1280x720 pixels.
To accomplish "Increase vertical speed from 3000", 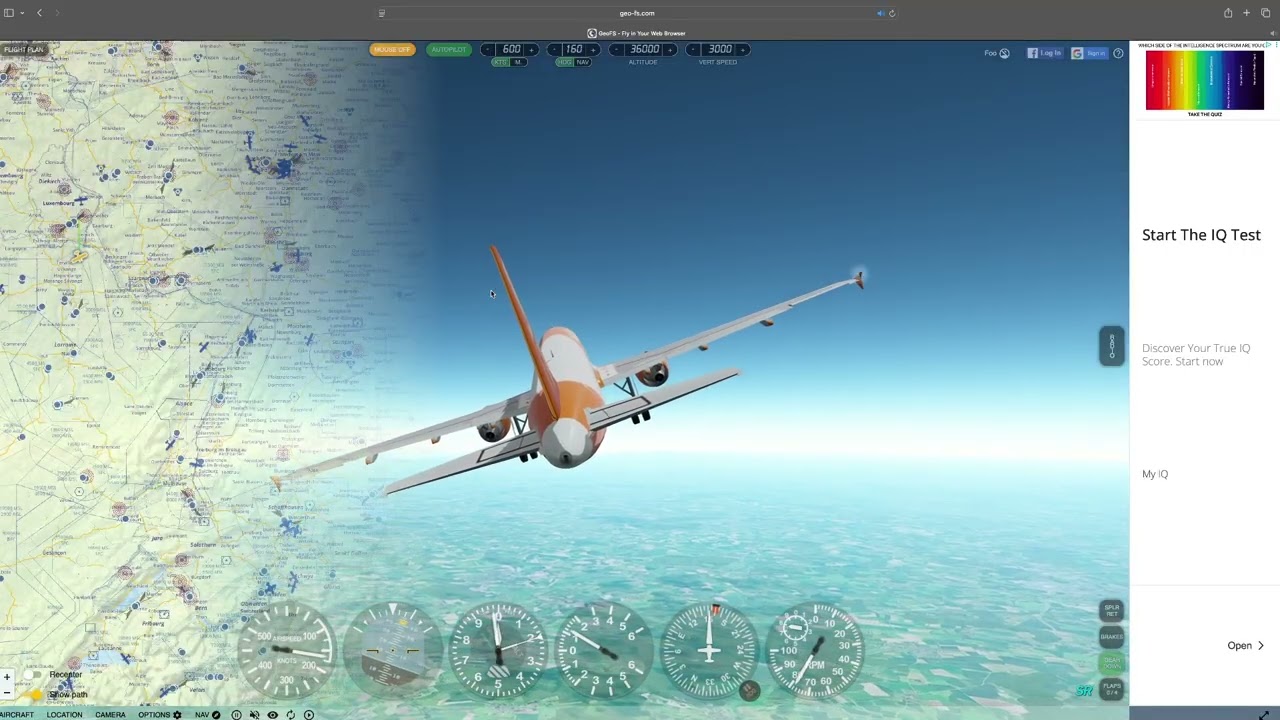I will pyautogui.click(x=742, y=49).
